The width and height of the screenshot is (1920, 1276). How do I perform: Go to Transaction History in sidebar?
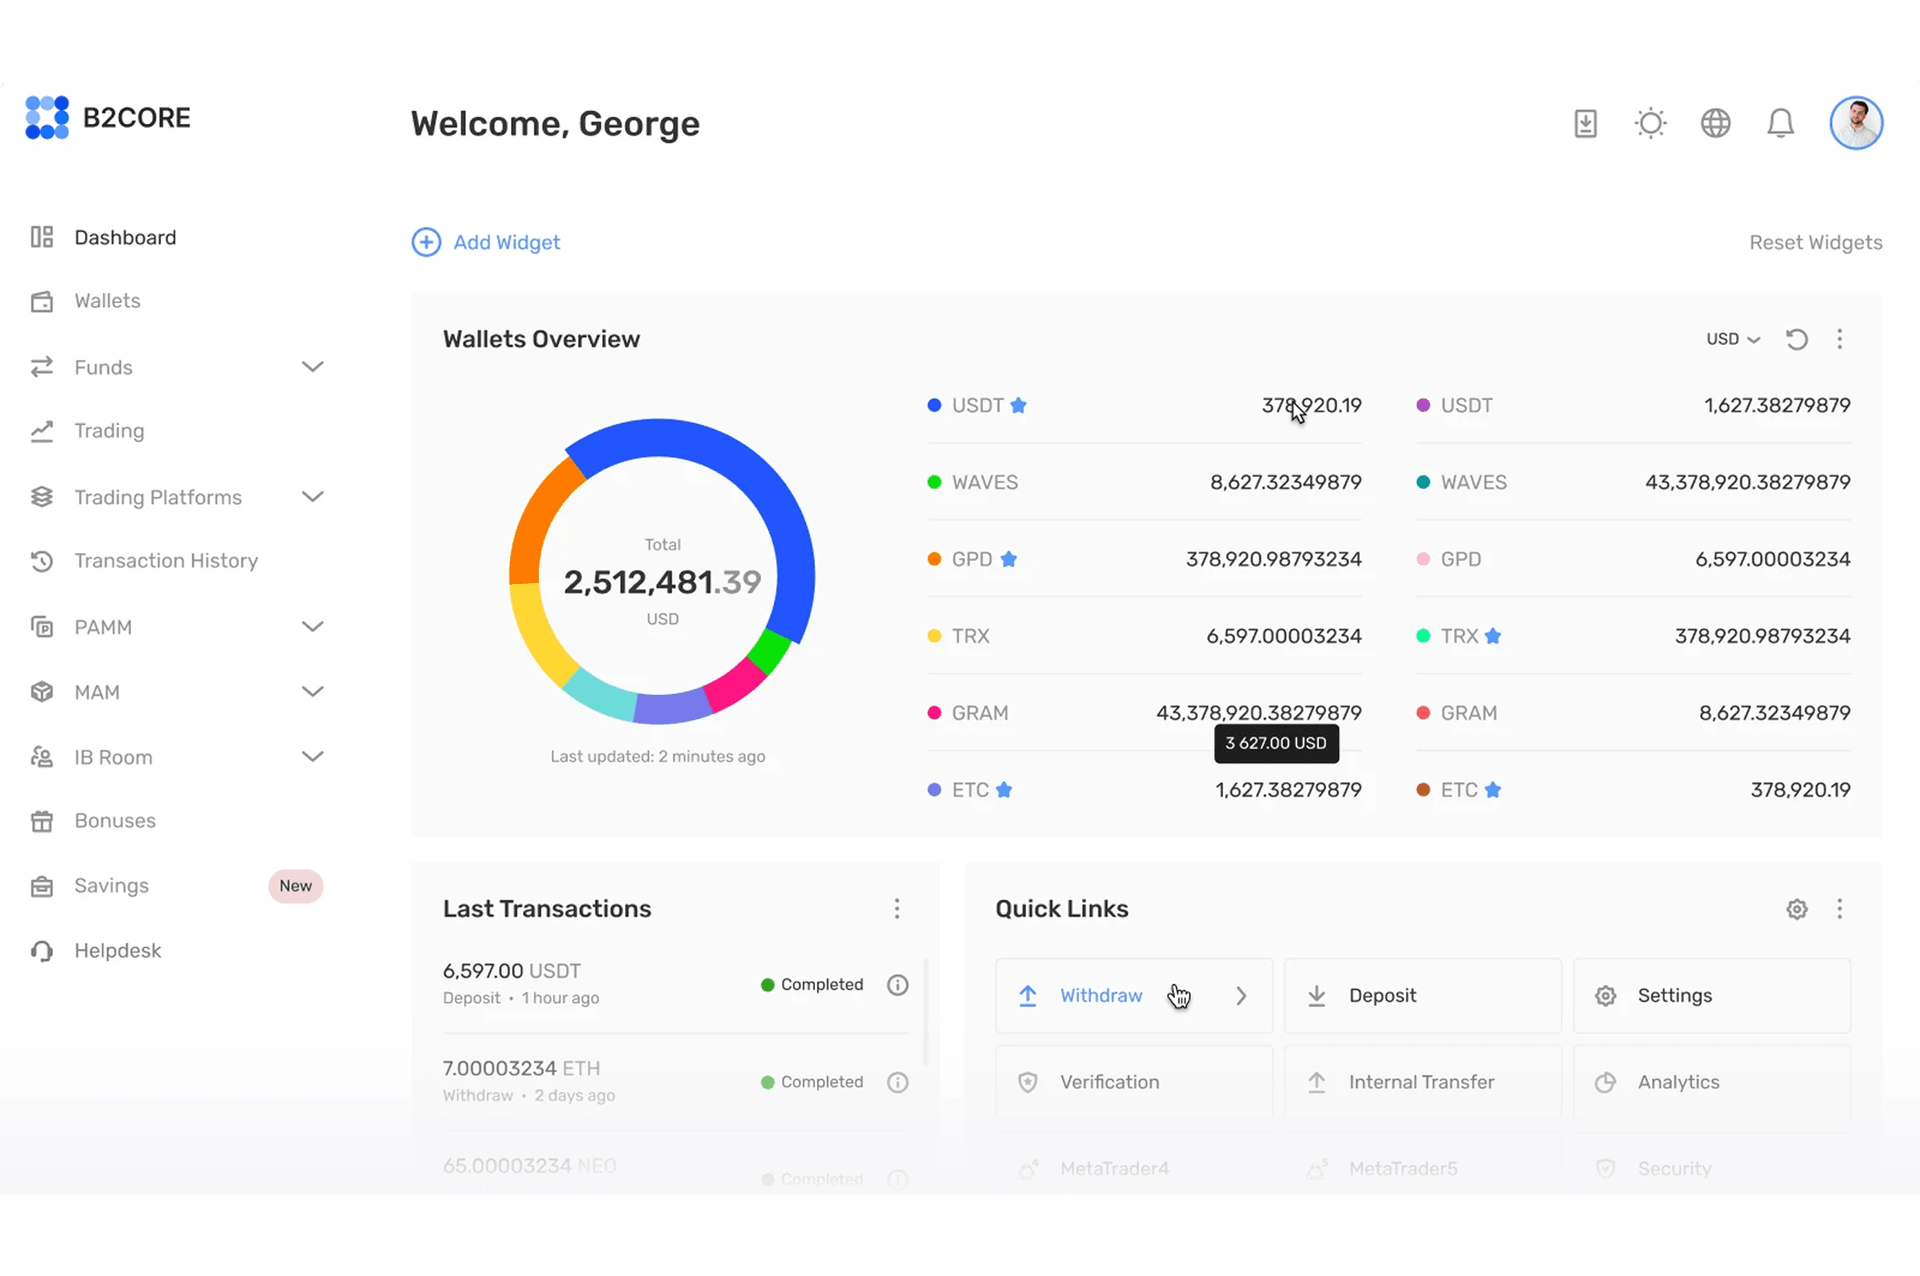(166, 561)
